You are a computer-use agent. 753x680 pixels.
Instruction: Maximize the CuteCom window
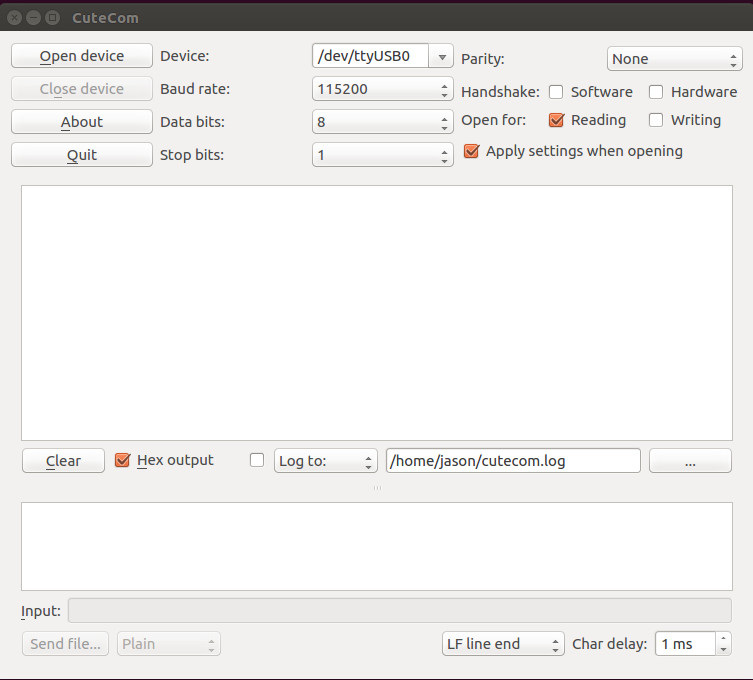[52, 18]
